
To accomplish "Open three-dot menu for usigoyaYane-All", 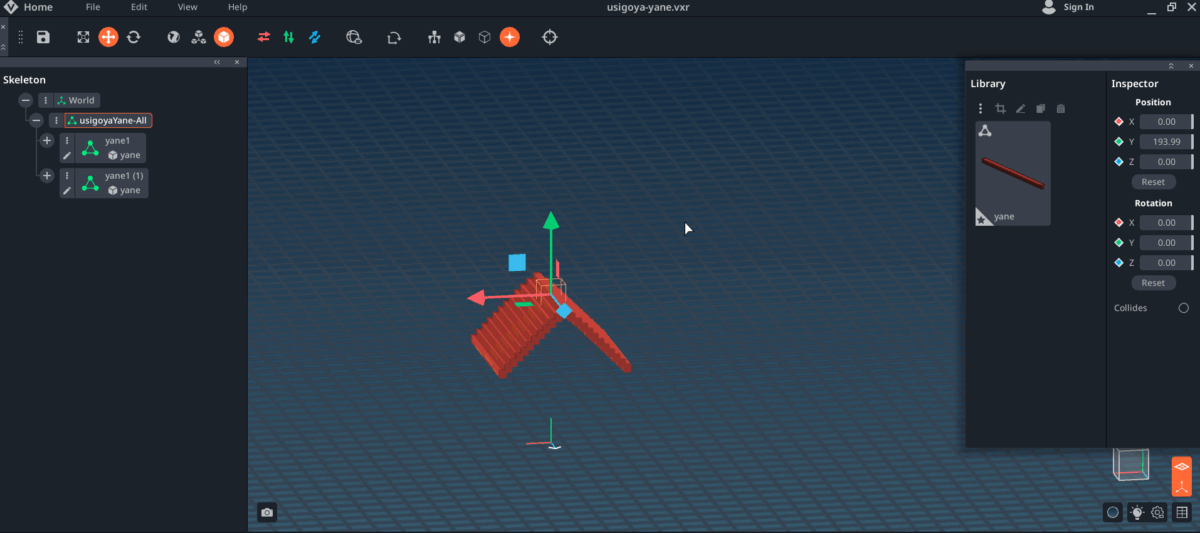I will point(56,120).
